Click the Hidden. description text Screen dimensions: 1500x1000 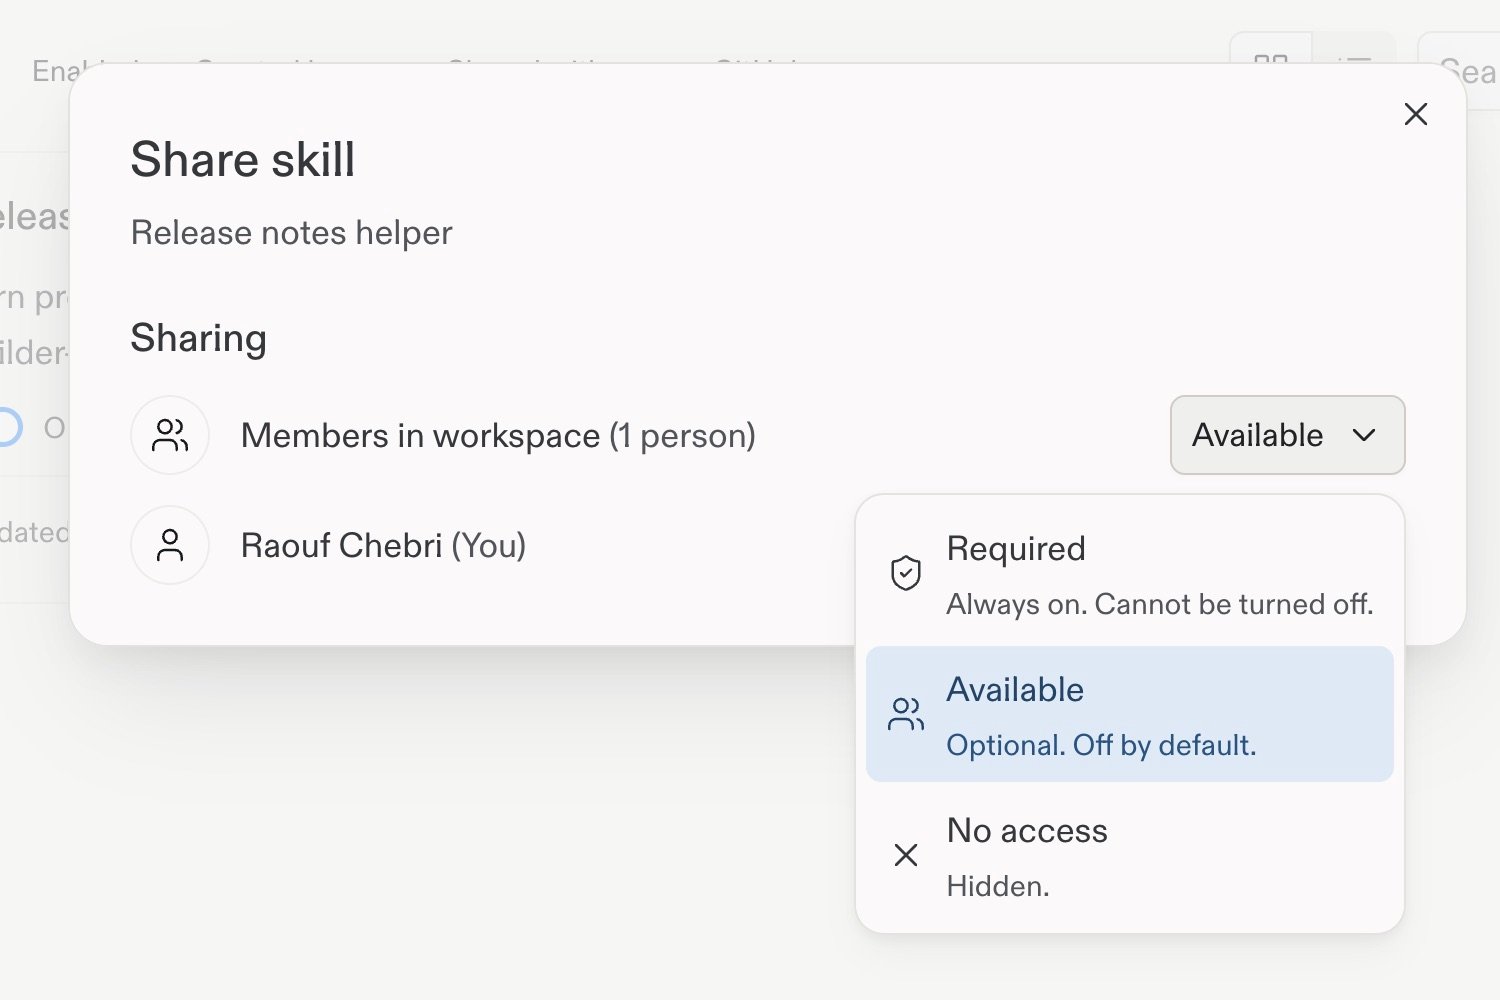(x=998, y=886)
